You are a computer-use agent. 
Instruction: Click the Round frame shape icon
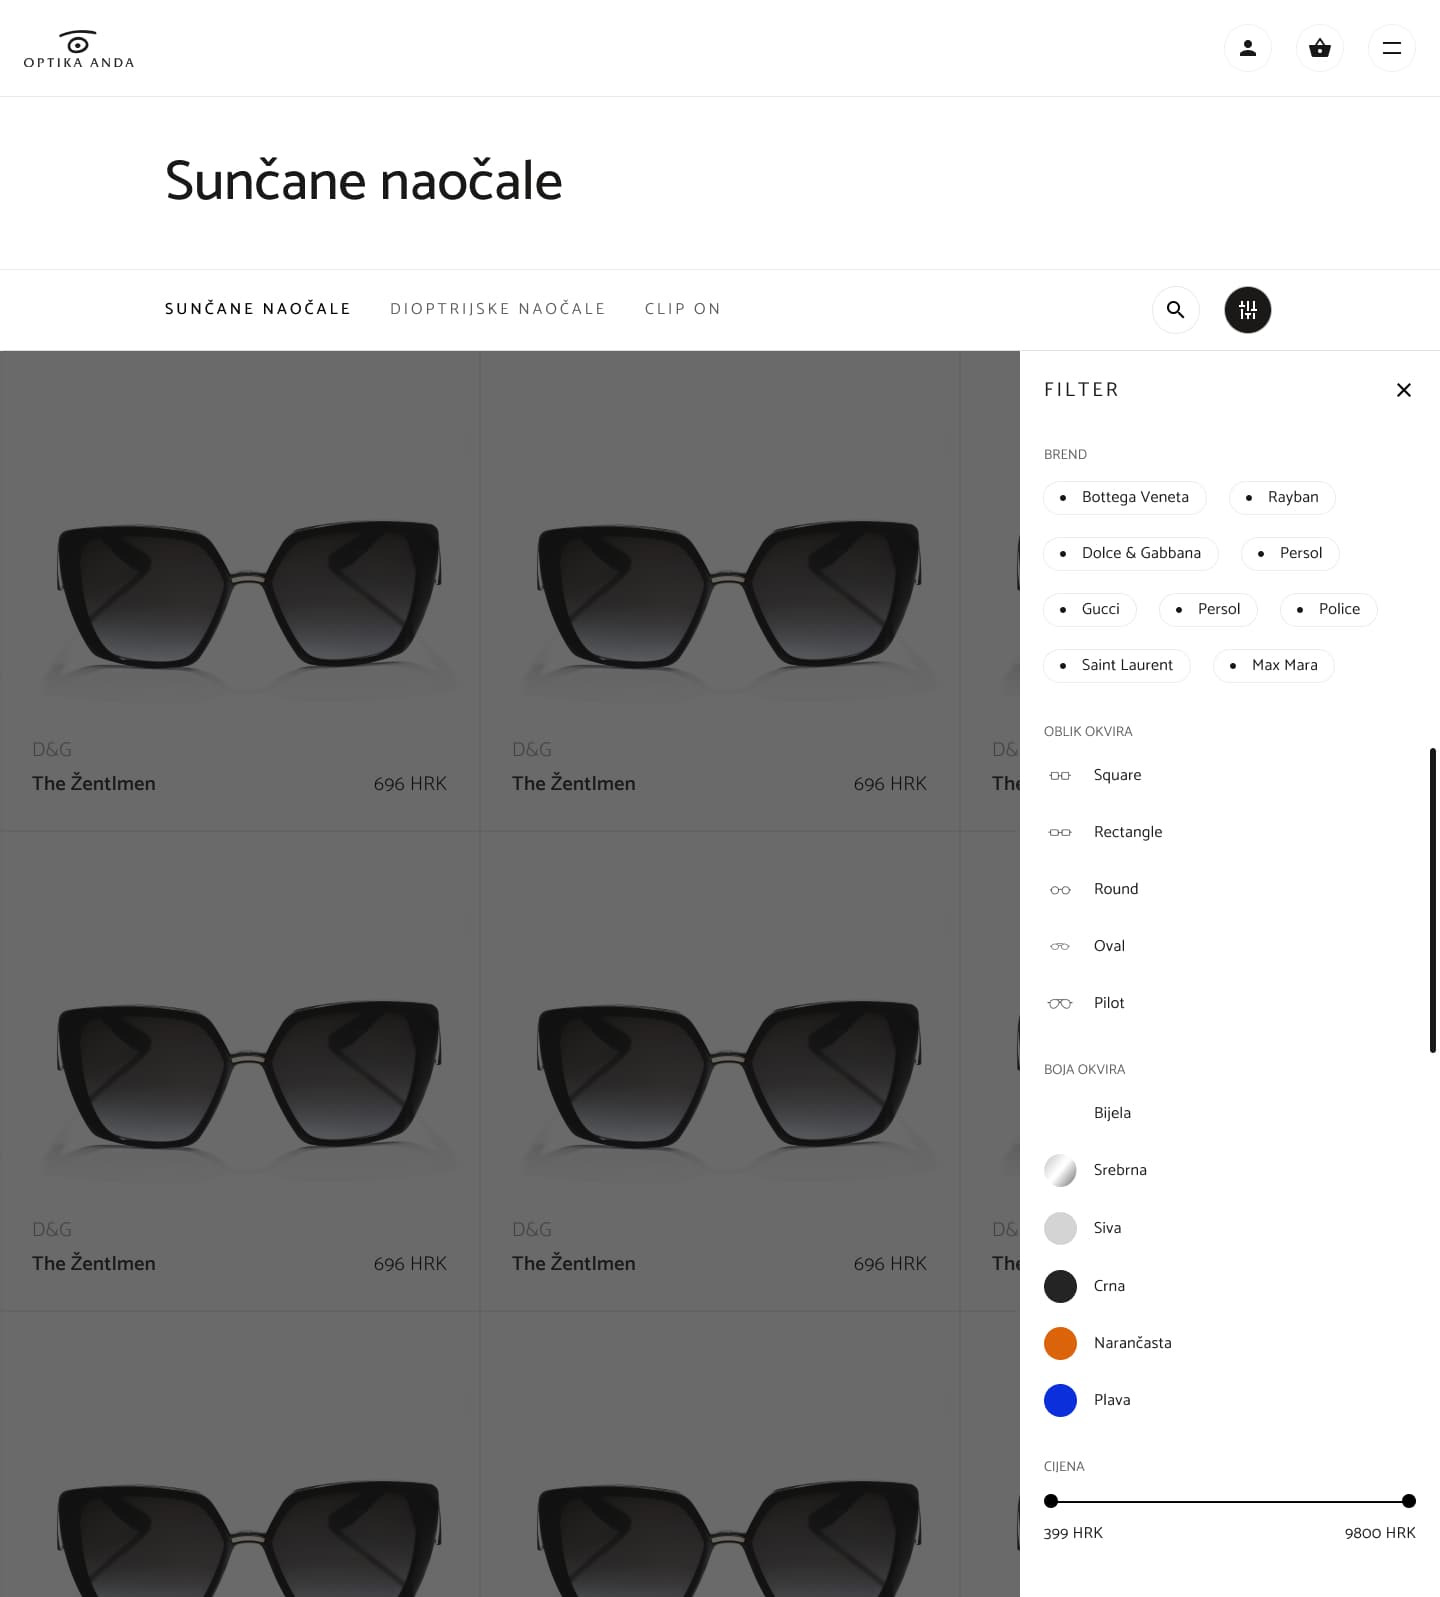pyautogui.click(x=1060, y=890)
